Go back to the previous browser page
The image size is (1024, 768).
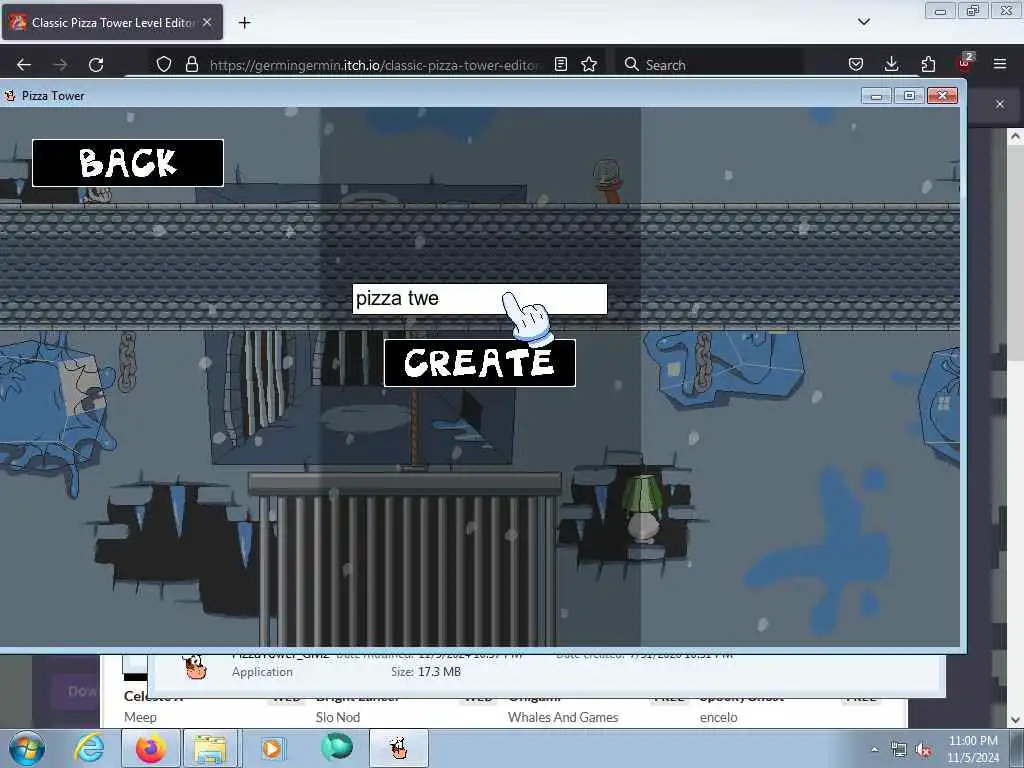point(24,65)
